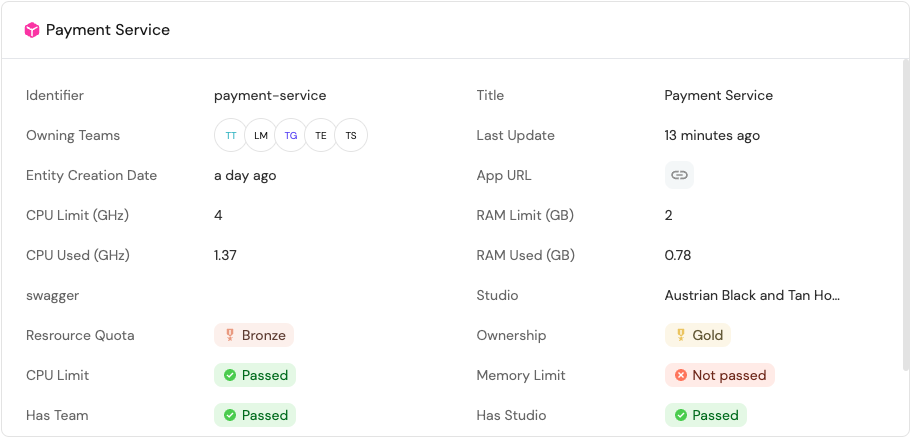Select the TS owning team avatar
Viewport: 911px width, 438px height.
coord(351,135)
